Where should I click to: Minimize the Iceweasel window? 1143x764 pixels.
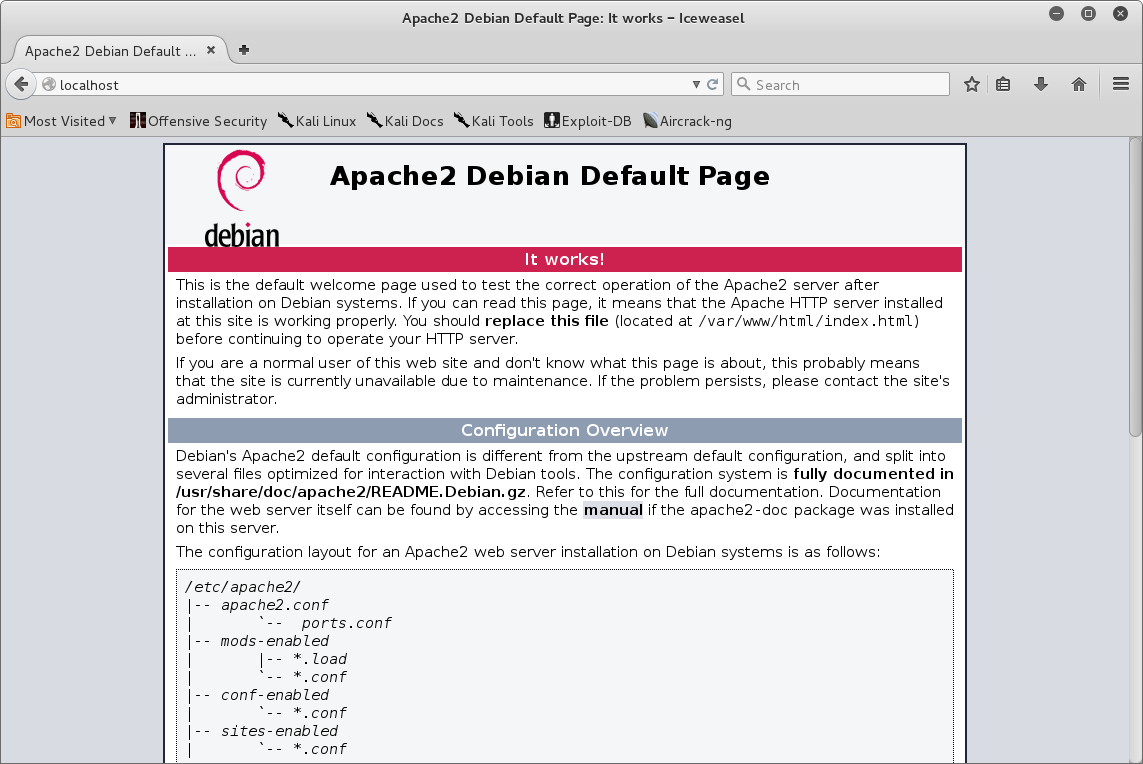tap(1056, 14)
